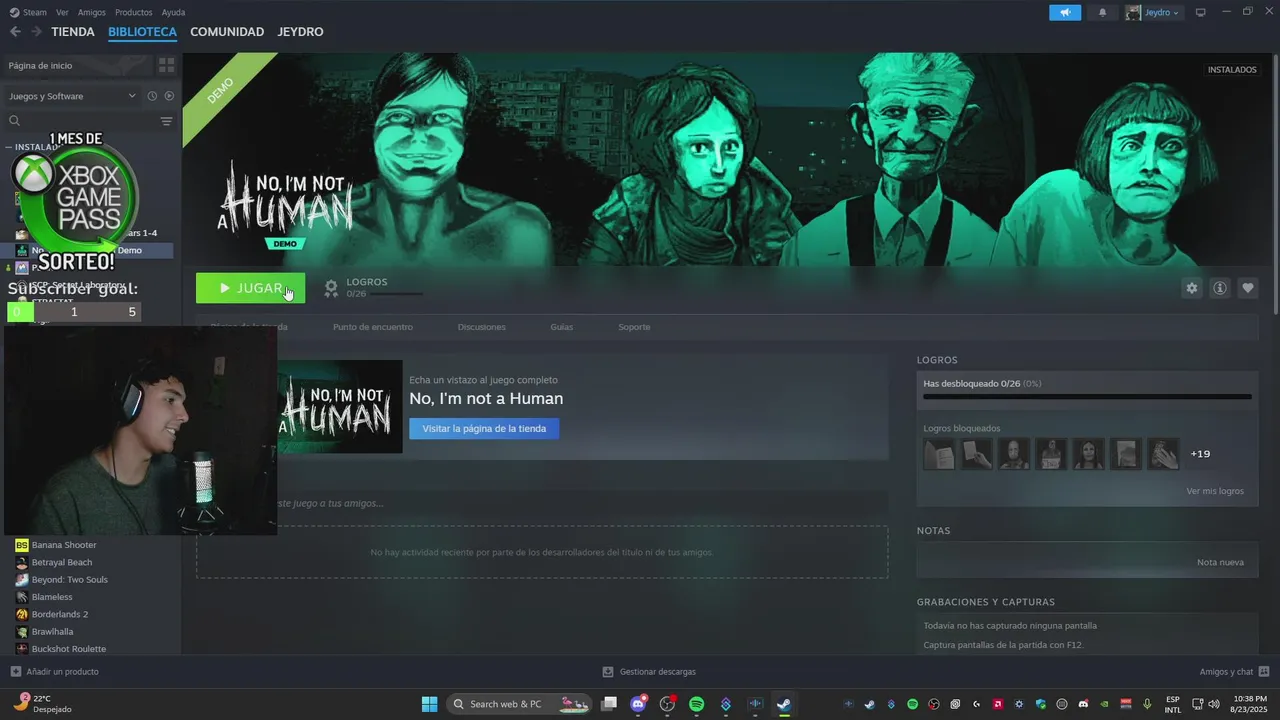Expand the Jeydro account dropdown
1280x720 pixels.
1153,12
